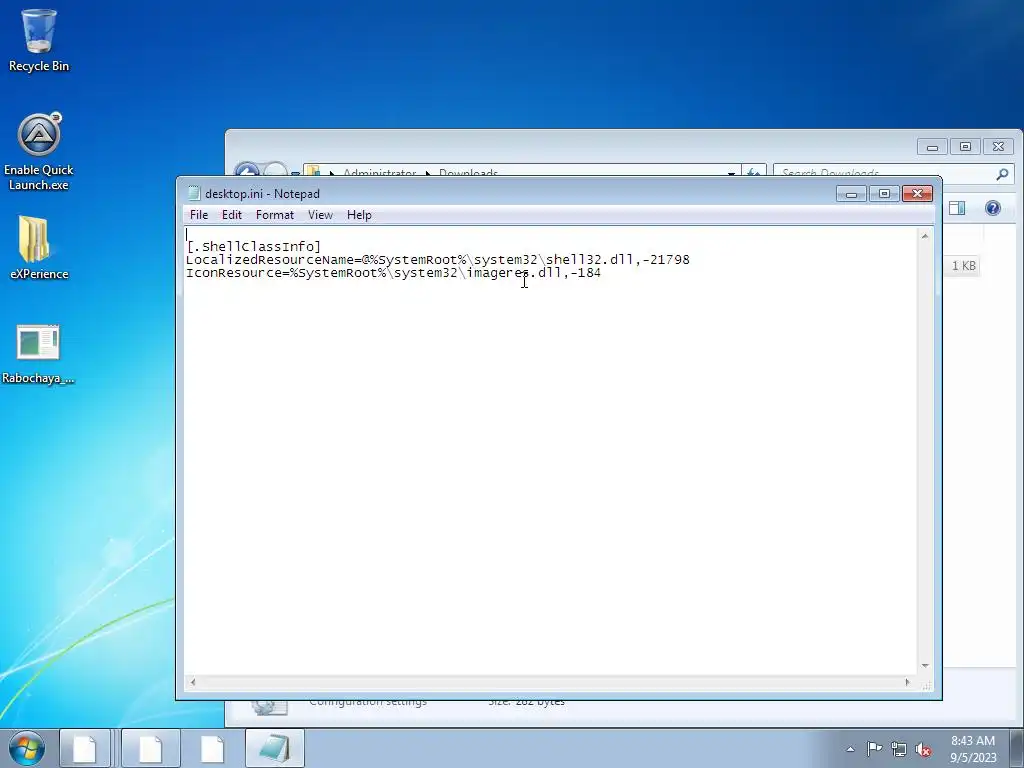The height and width of the screenshot is (768, 1024).
Task: Open the Edit menu in Notepad
Action: coord(232,215)
